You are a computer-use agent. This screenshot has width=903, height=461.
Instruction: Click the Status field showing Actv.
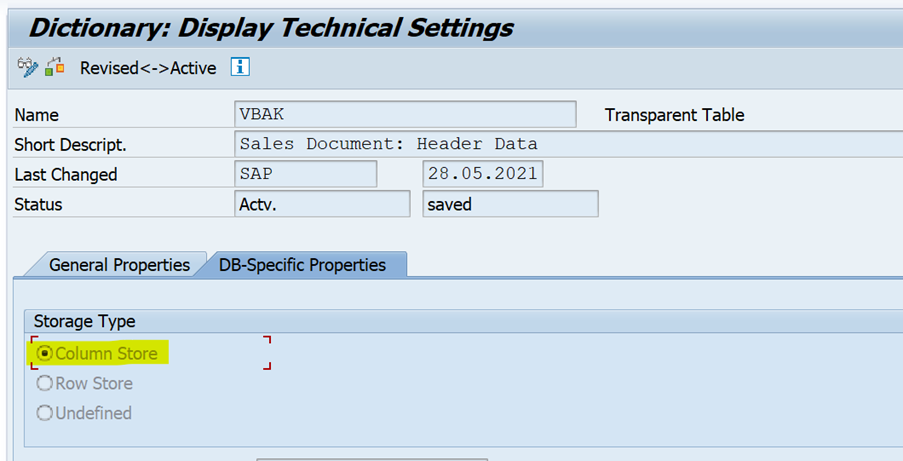[321, 204]
